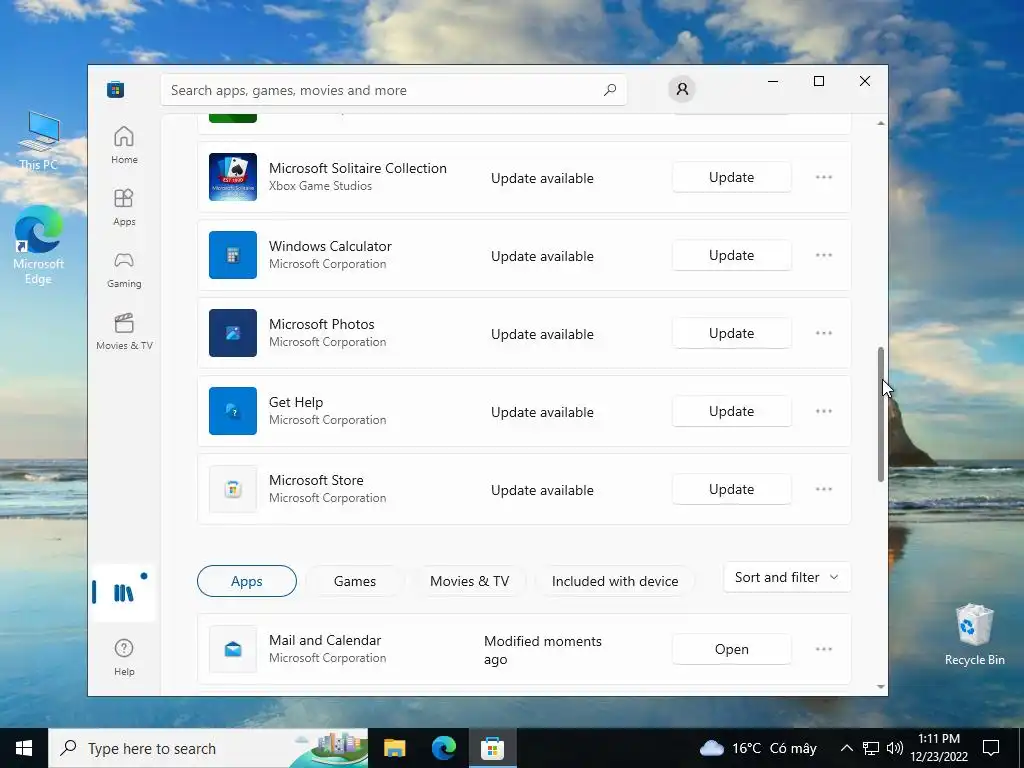
Task: Open Microsoft Edge from the taskbar
Action: point(443,748)
